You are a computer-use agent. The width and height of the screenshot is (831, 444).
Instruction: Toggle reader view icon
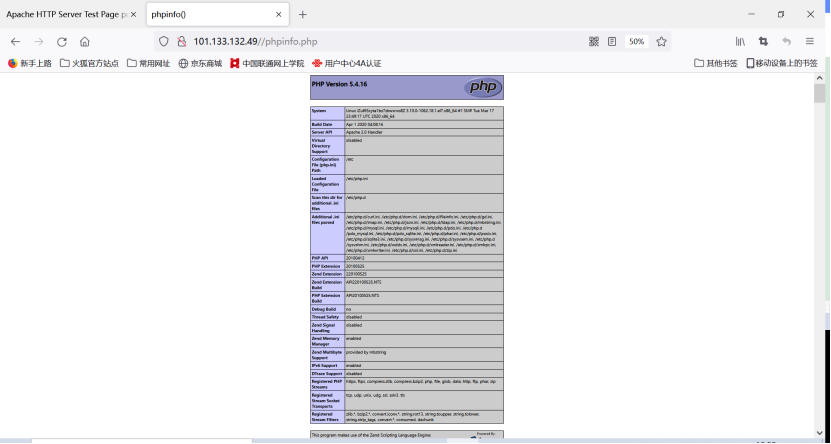pyautogui.click(x=612, y=41)
